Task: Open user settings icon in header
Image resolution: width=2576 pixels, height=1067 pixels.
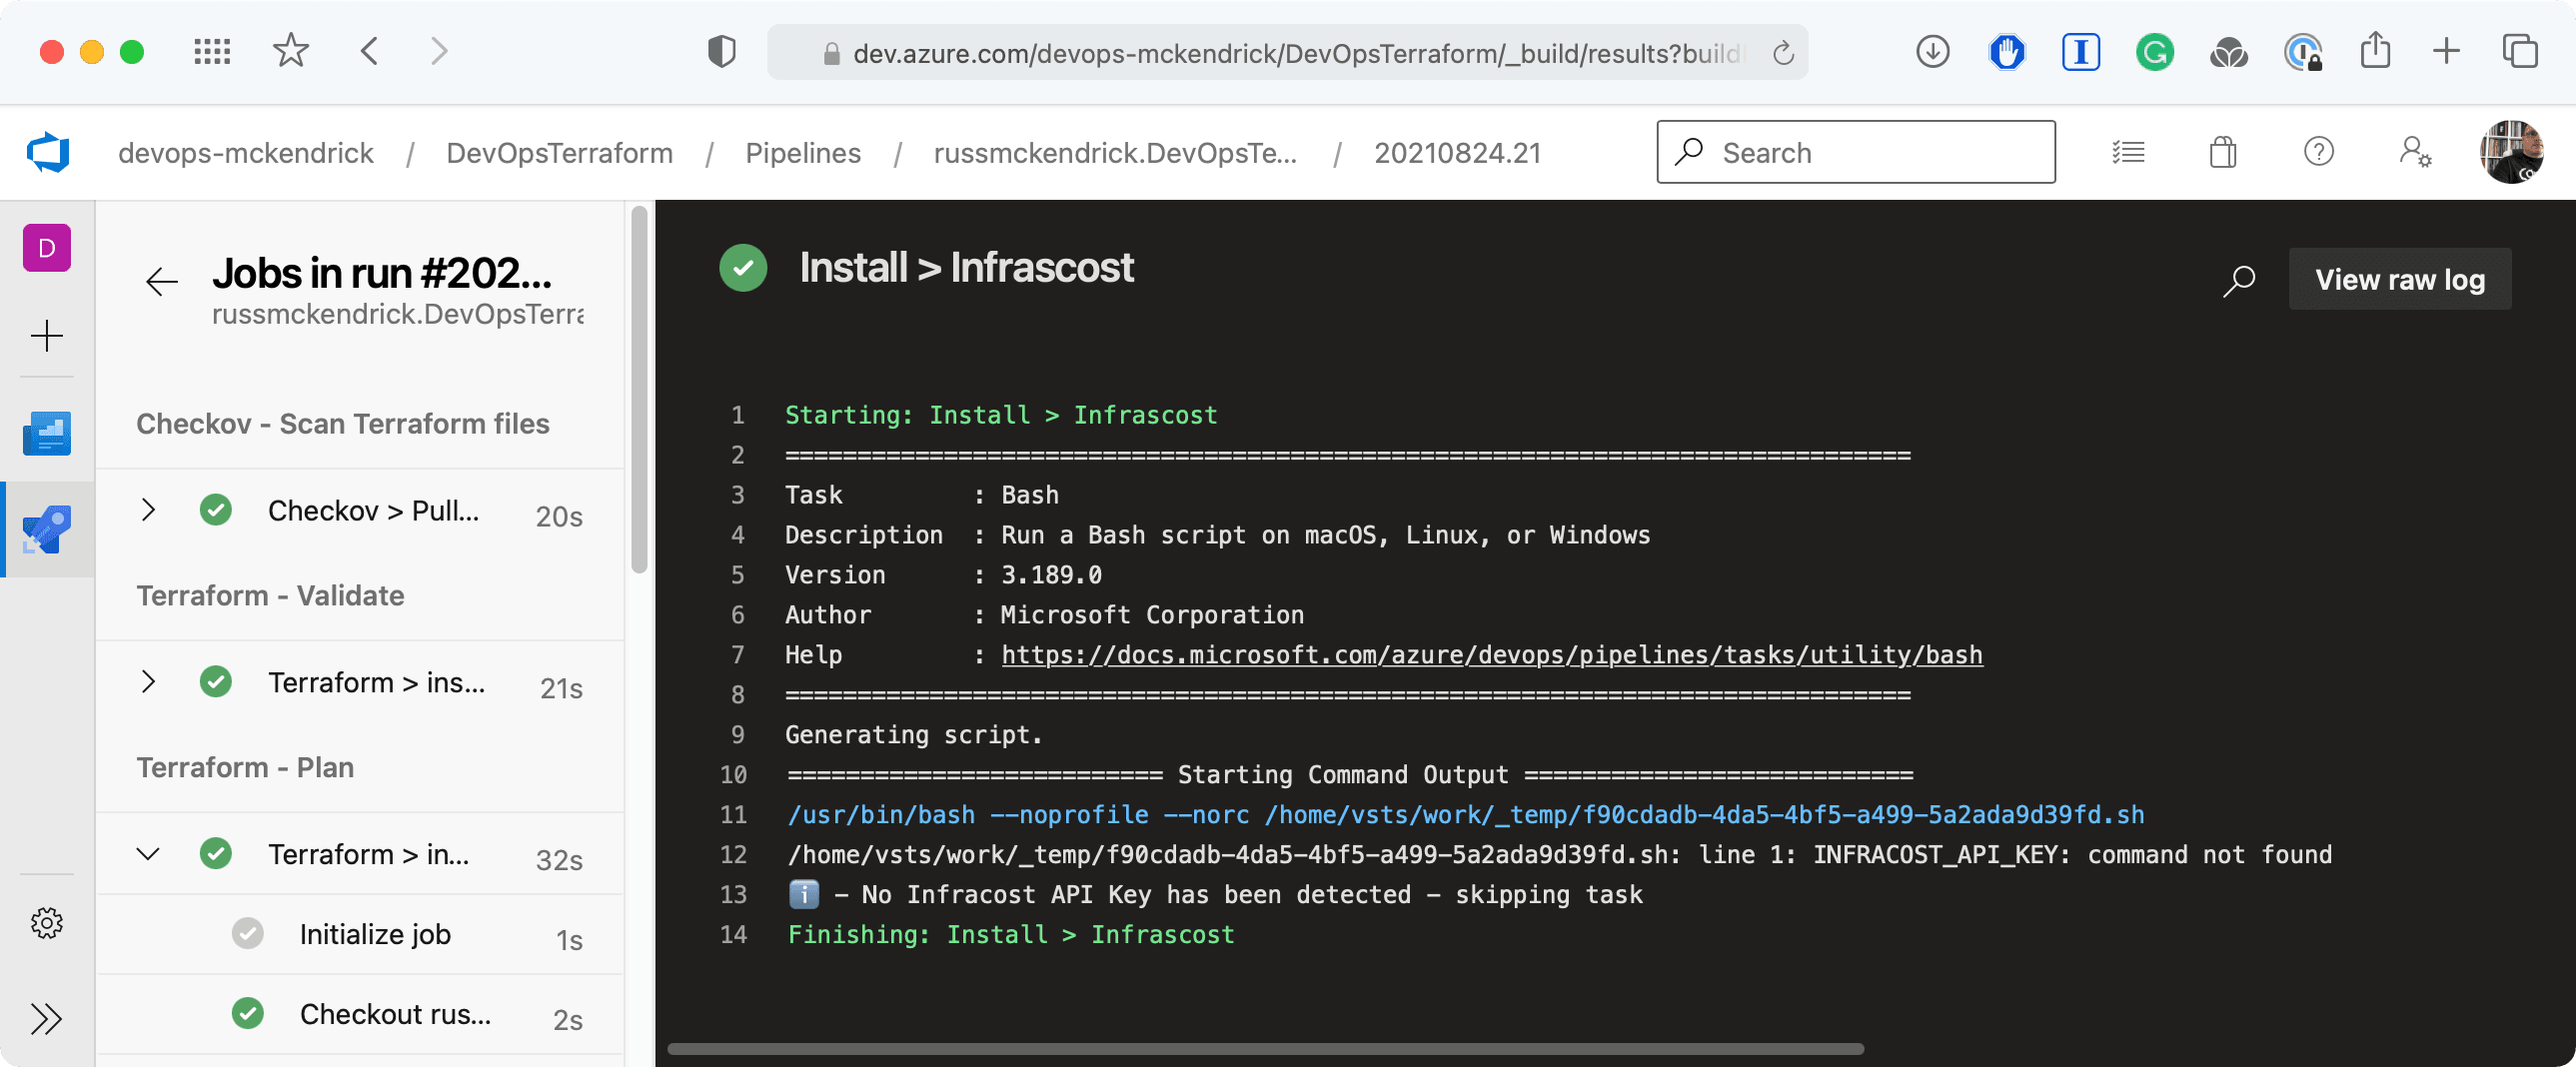Action: 2414,153
